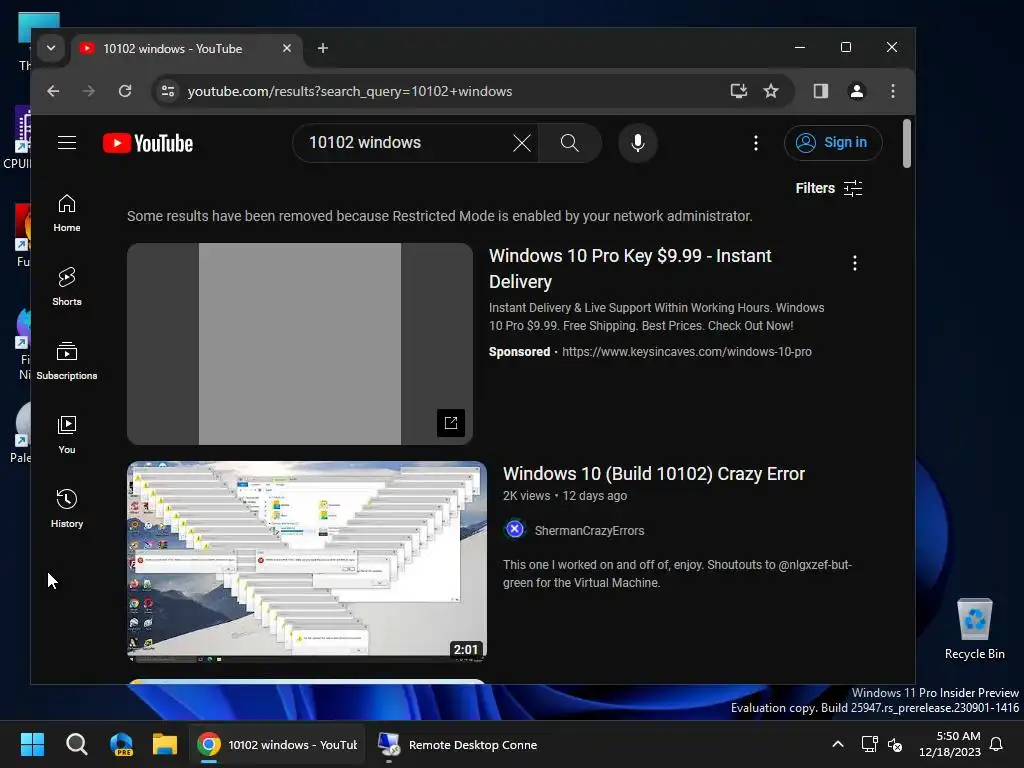Open Windows 10 (Build 10102) Crazy Error title

653,473
